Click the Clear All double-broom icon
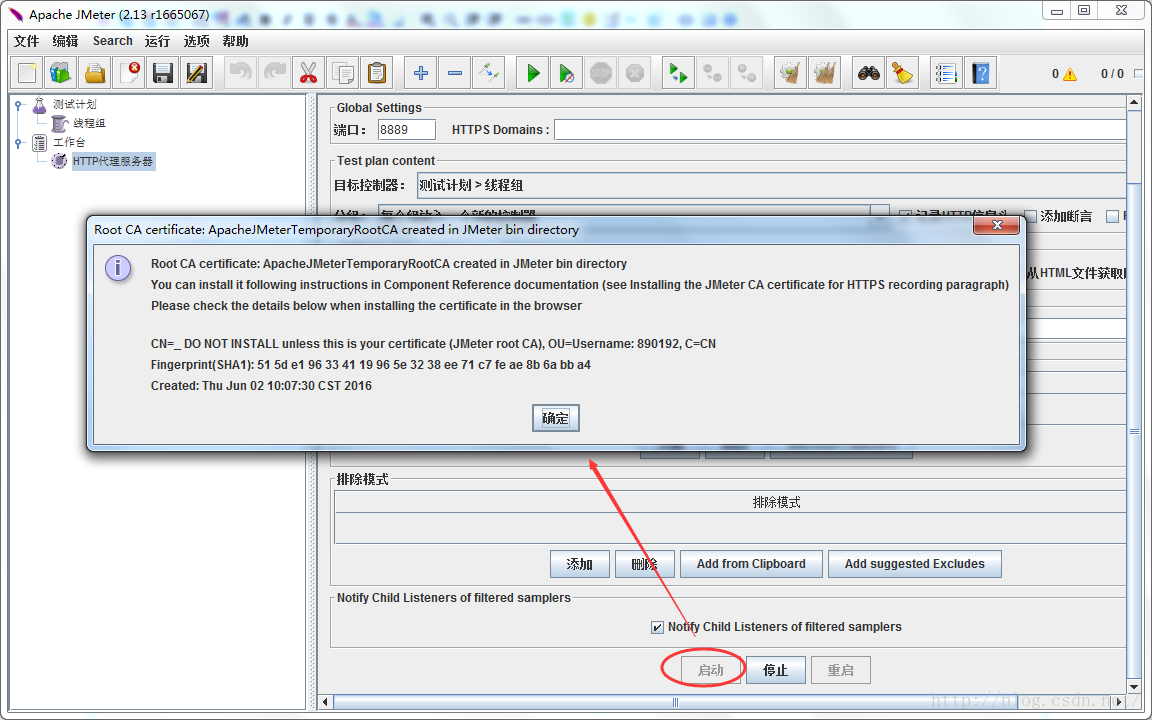This screenshot has height=720, width=1152. tap(824, 73)
